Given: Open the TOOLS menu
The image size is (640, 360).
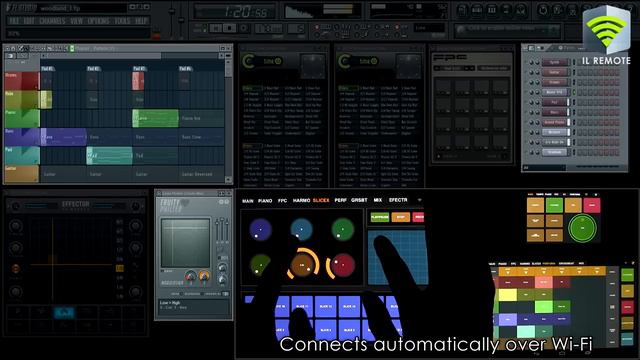Looking at the screenshot, I should [122, 21].
